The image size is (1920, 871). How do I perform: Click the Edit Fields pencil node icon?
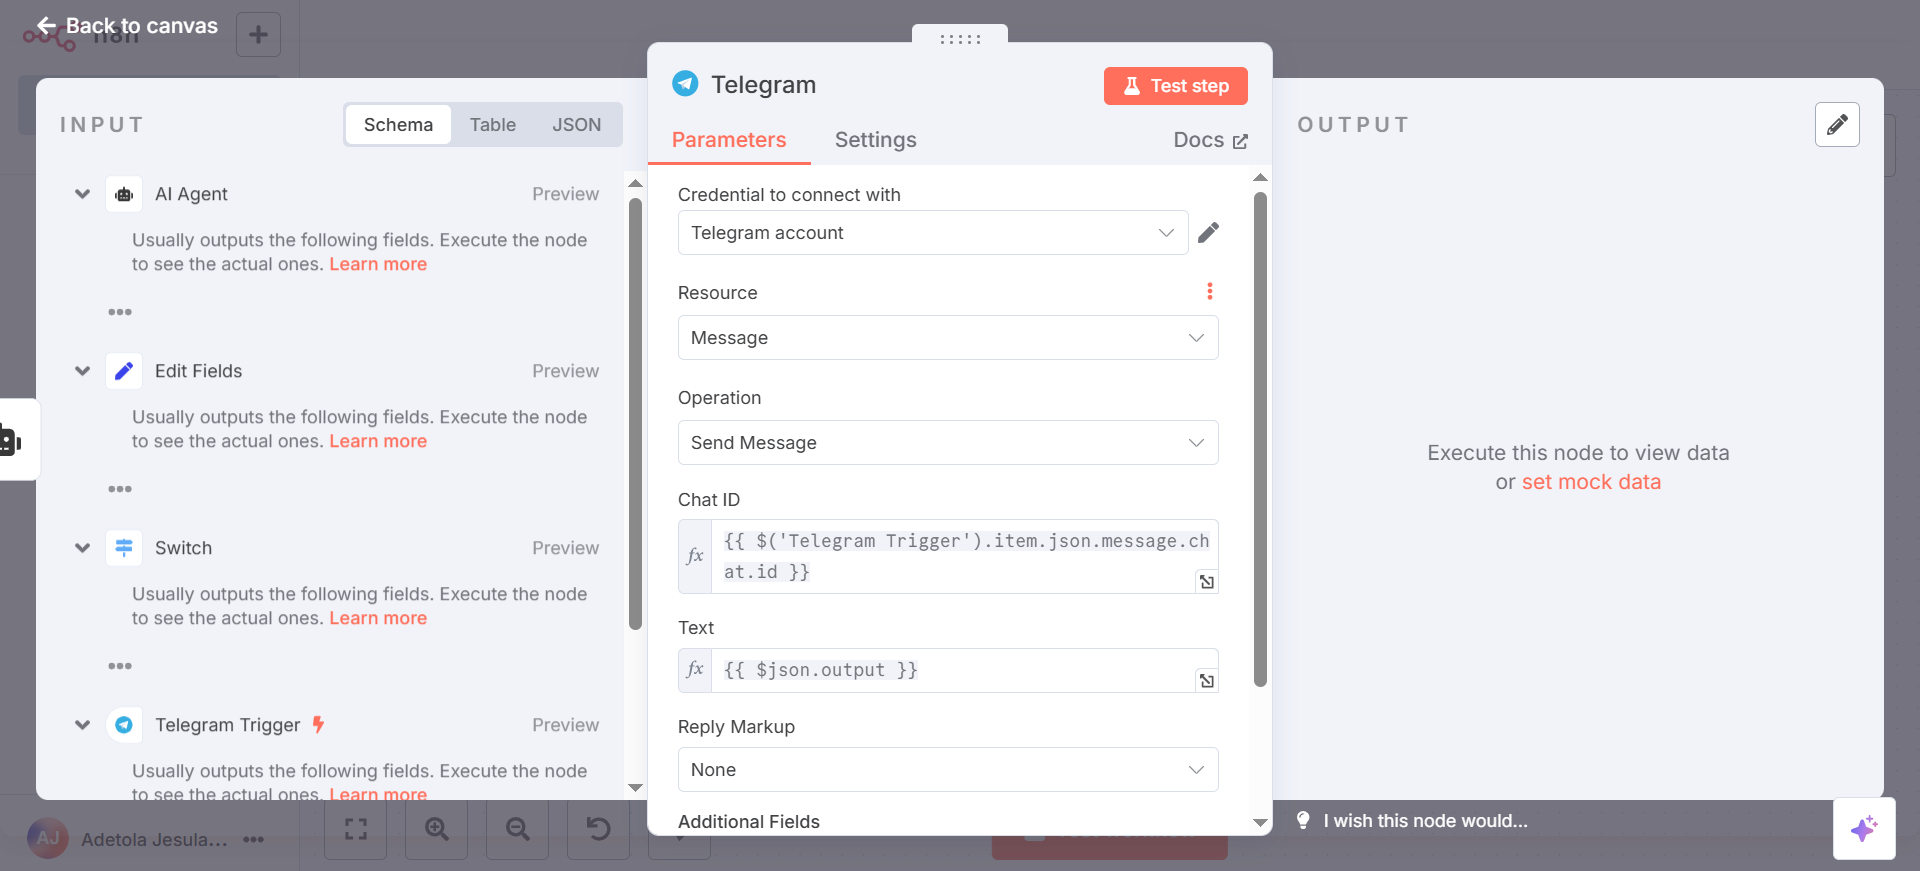(x=124, y=371)
